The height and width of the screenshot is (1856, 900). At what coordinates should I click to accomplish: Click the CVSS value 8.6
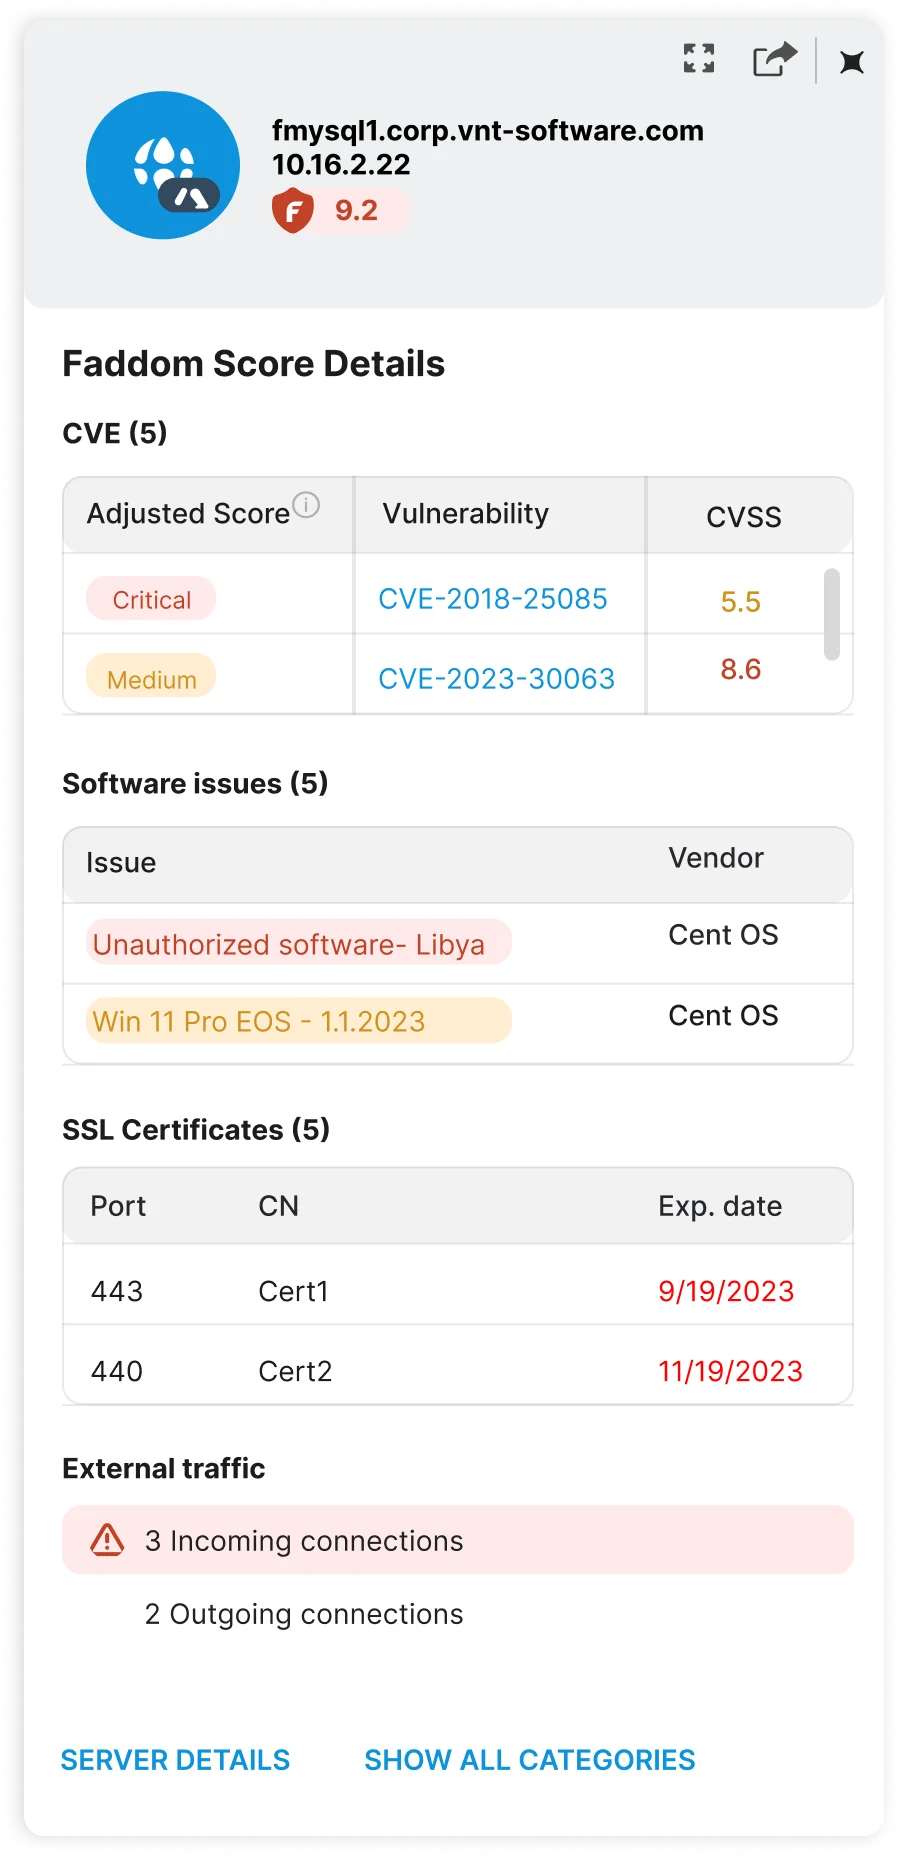pyautogui.click(x=741, y=670)
